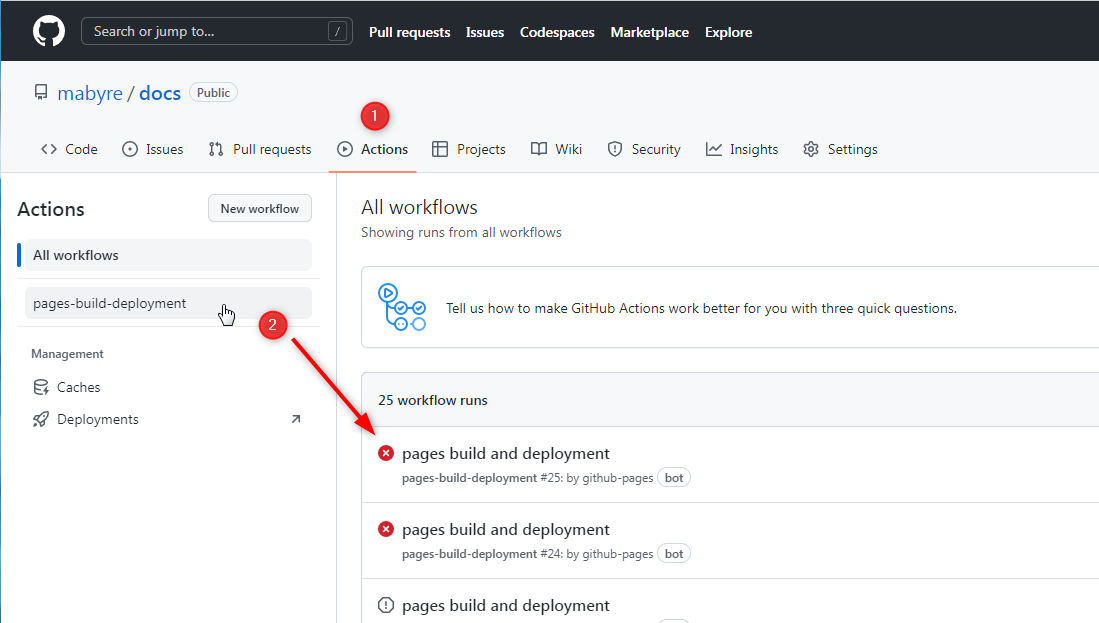The image size is (1099, 623).
Task: Open the survey link about GitHub Actions
Action: point(701,308)
